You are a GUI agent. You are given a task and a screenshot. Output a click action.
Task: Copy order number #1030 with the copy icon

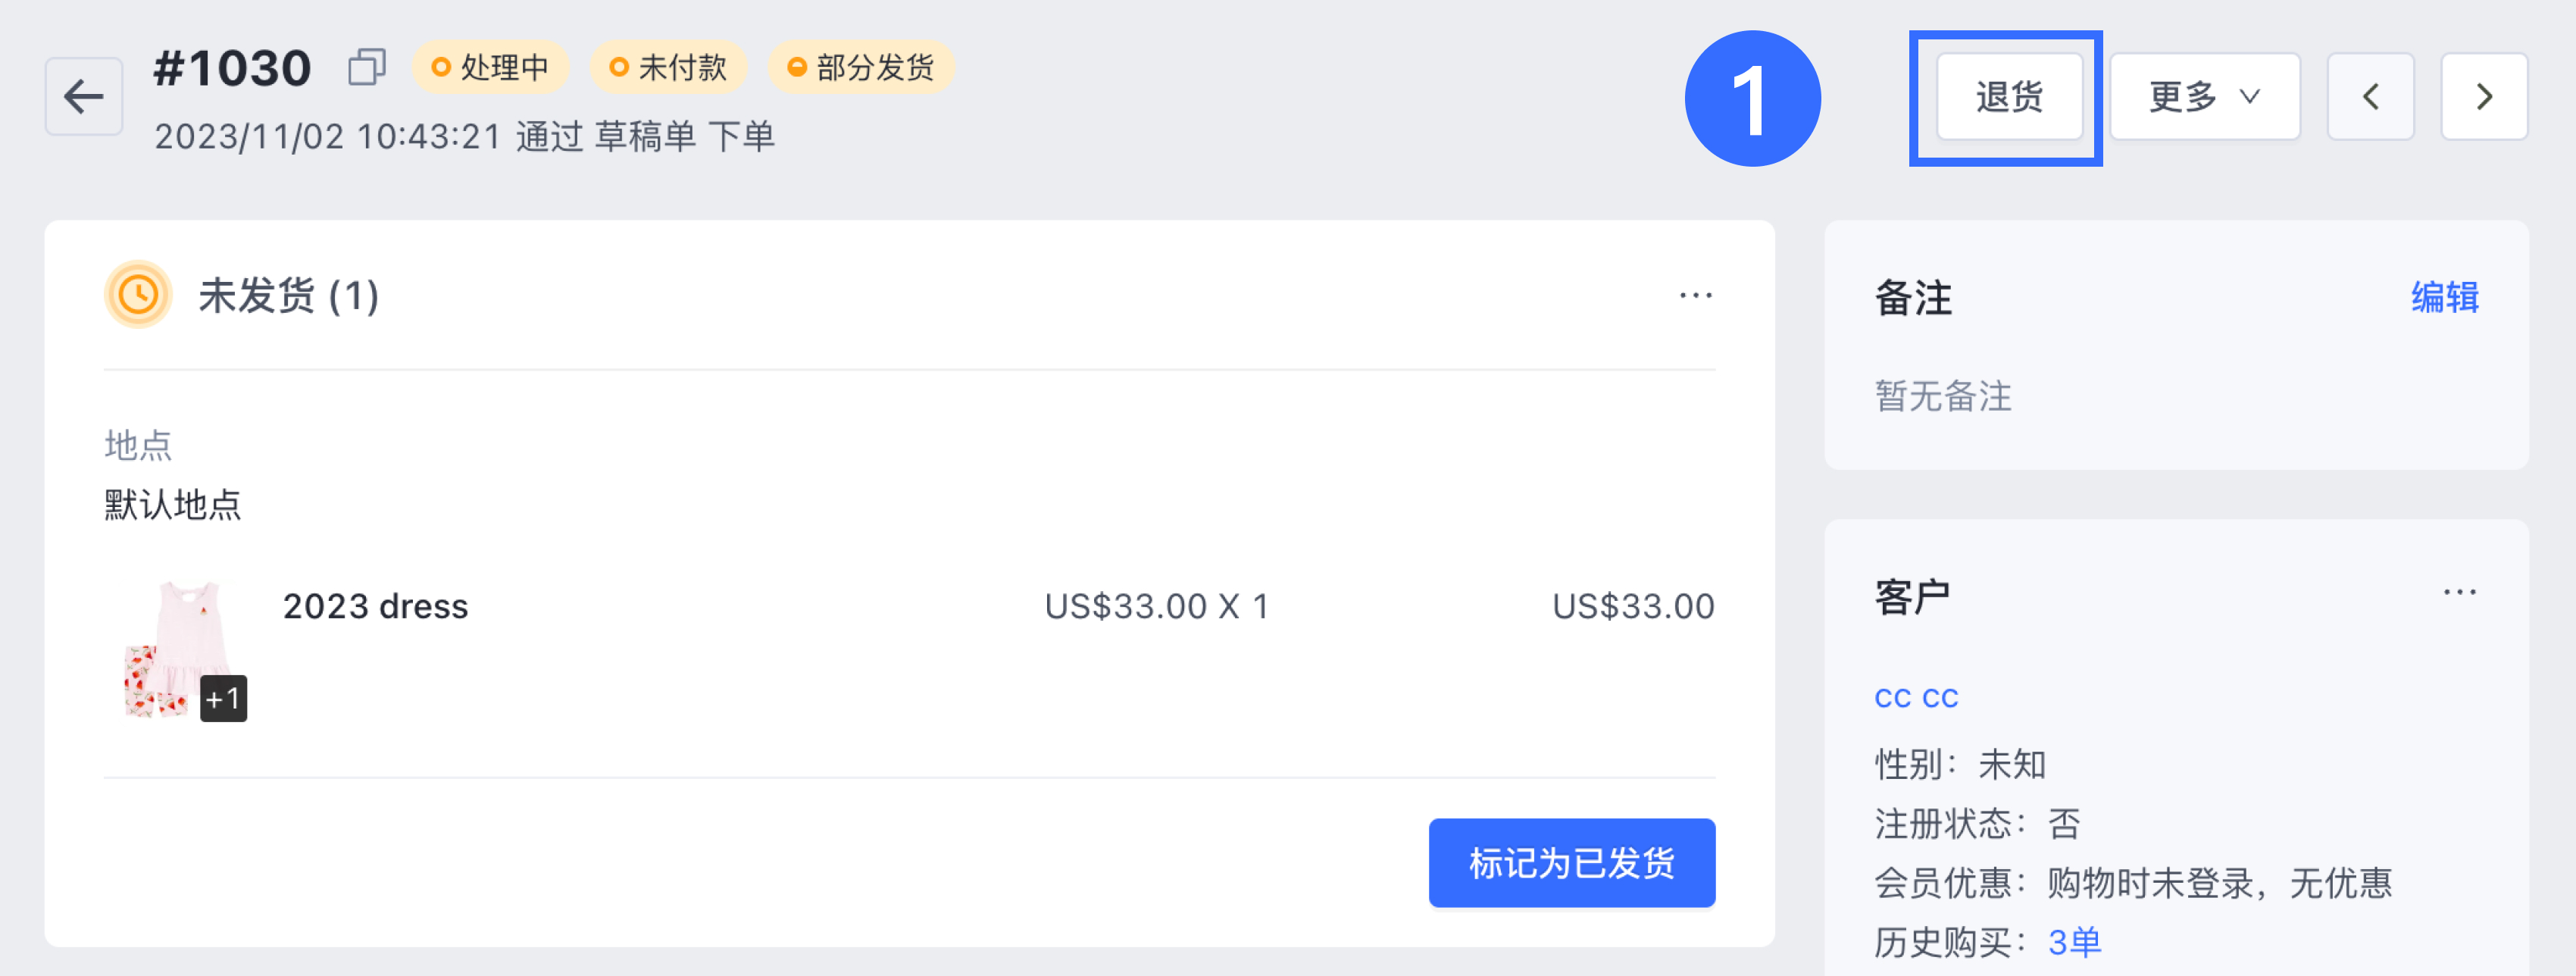(x=367, y=67)
